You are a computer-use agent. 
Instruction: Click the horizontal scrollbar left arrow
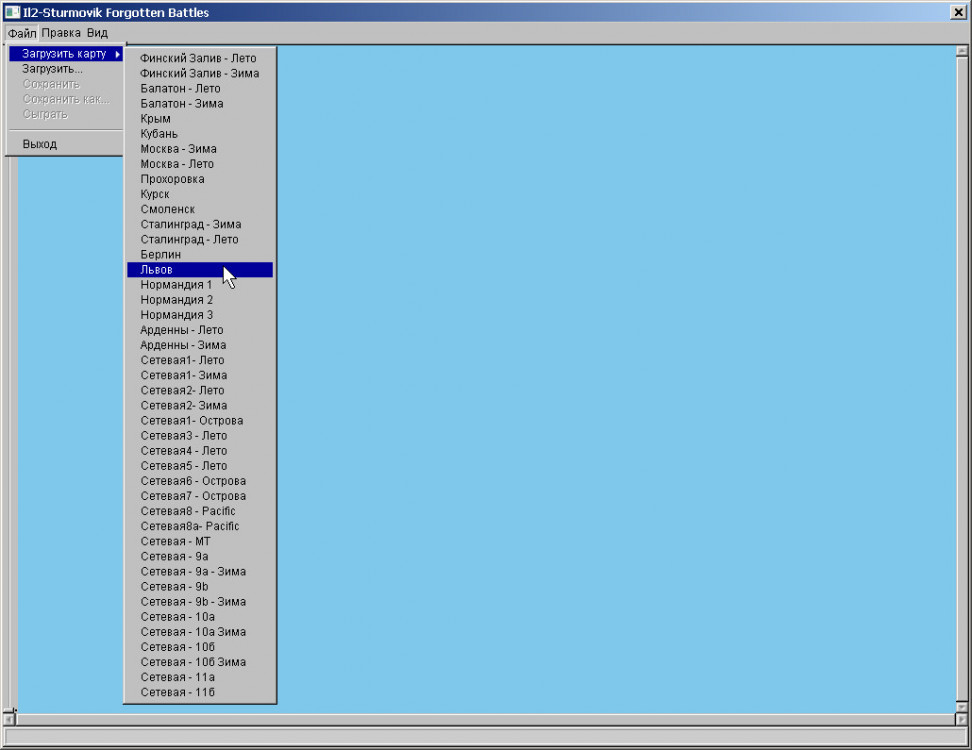coord(10,719)
